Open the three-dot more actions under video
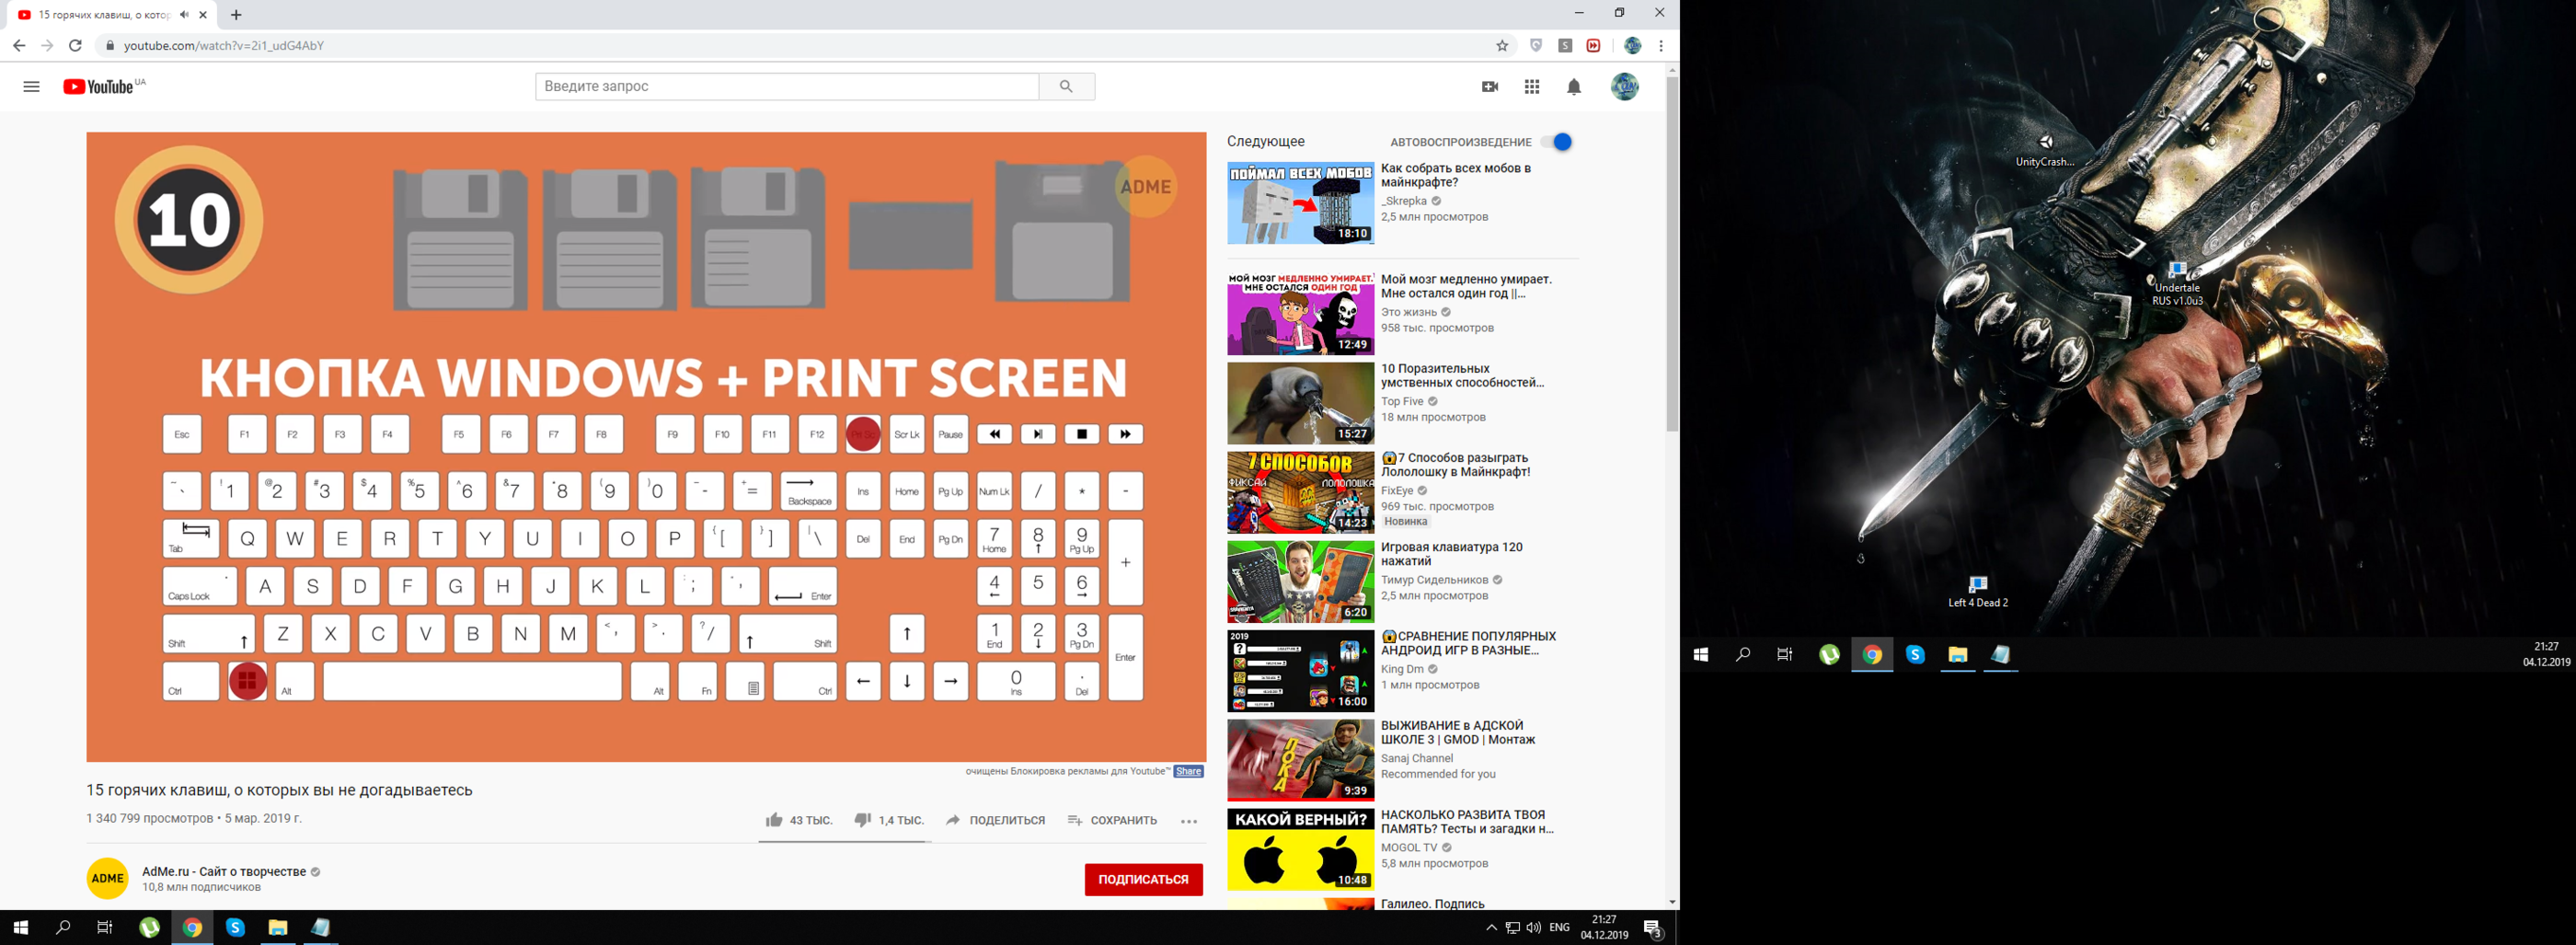Screen dimensions: 2576x945 1189,821
